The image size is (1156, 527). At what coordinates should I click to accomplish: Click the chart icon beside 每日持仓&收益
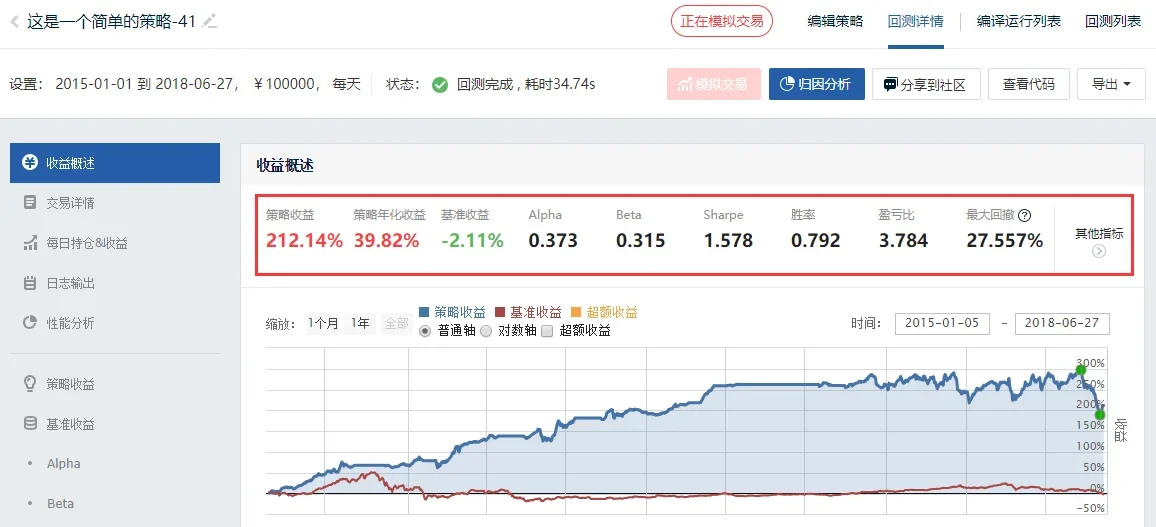pos(29,243)
